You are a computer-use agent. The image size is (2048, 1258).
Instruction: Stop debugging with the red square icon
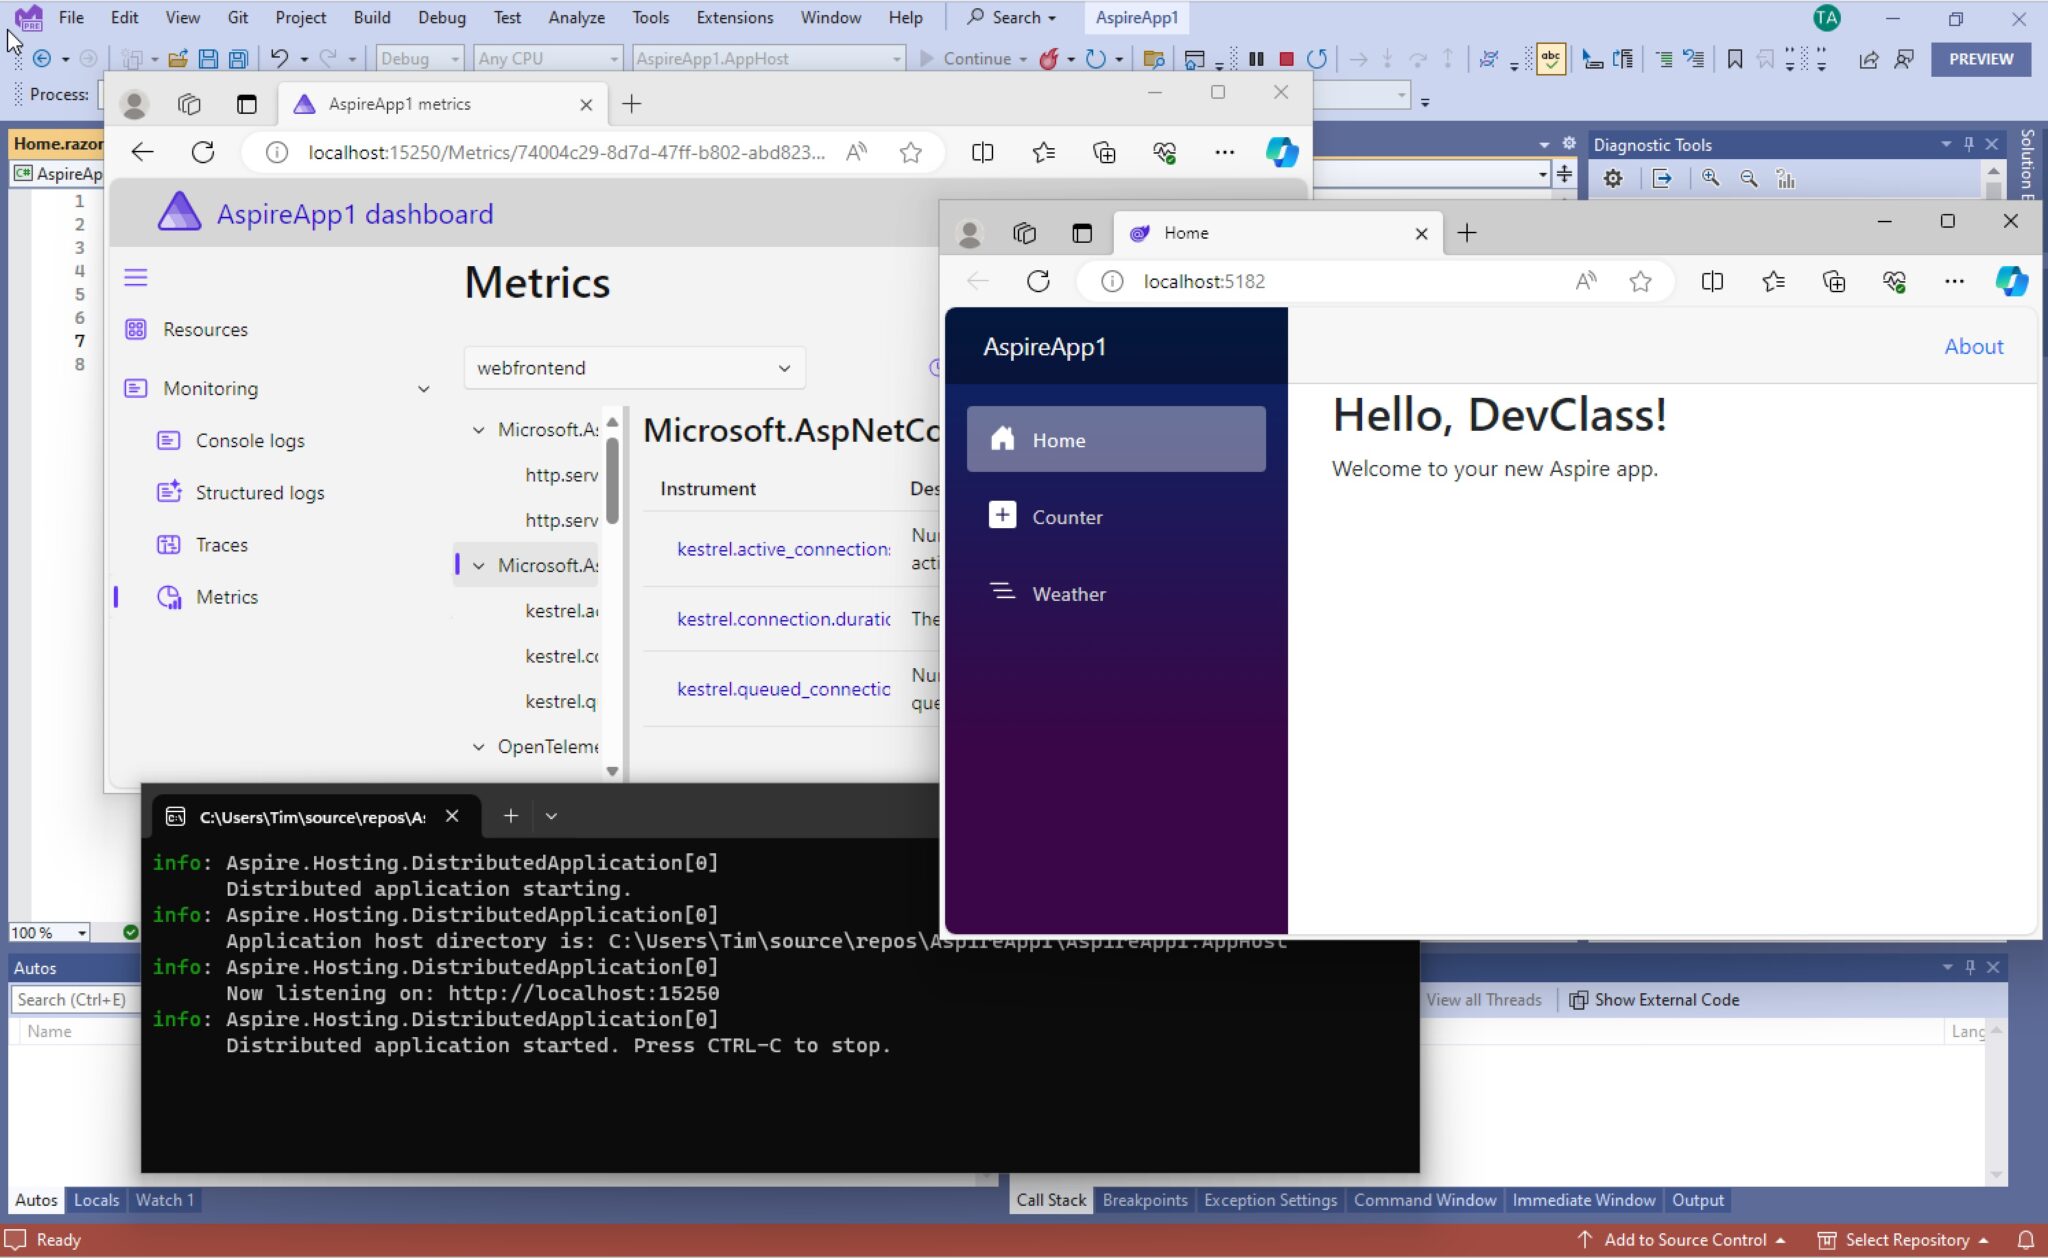point(1288,59)
